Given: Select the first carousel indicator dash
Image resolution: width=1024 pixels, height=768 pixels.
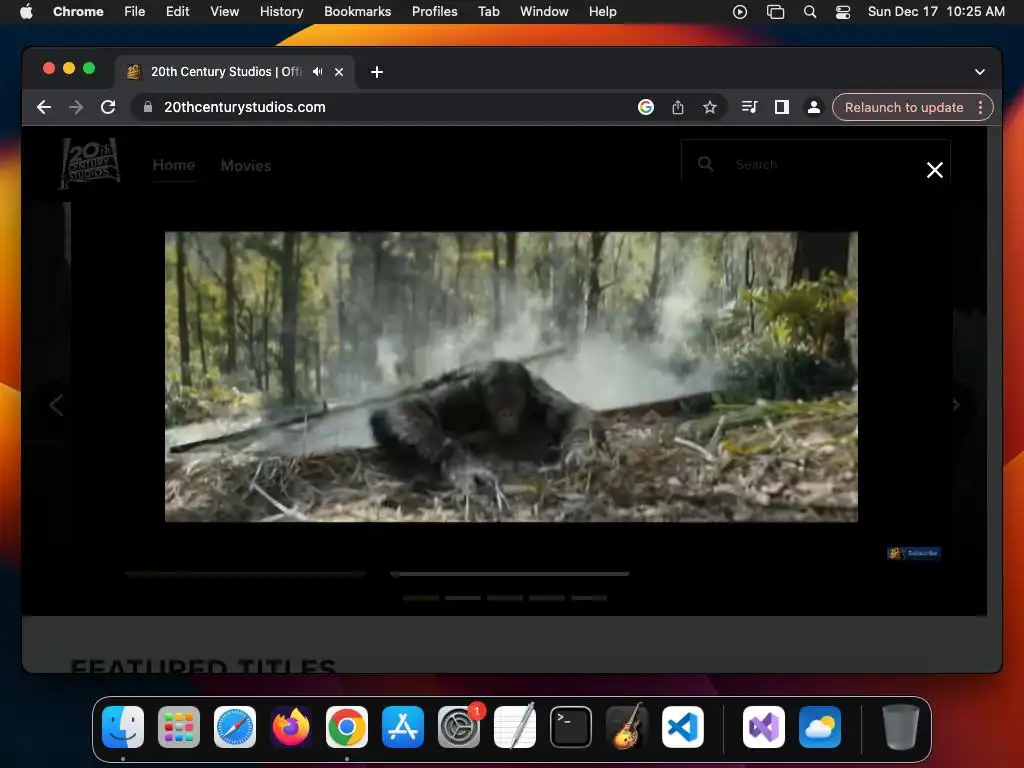Looking at the screenshot, I should click(x=421, y=598).
